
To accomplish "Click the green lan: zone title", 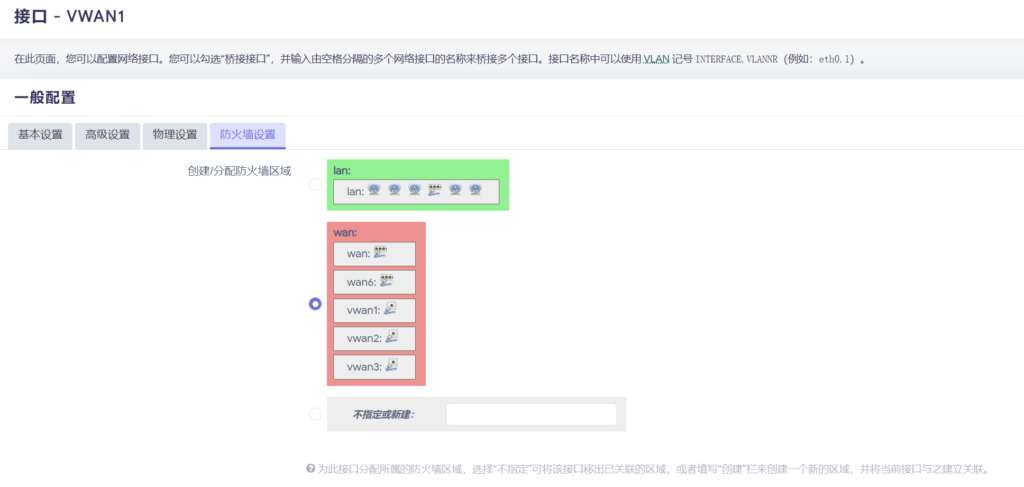I will point(342,170).
